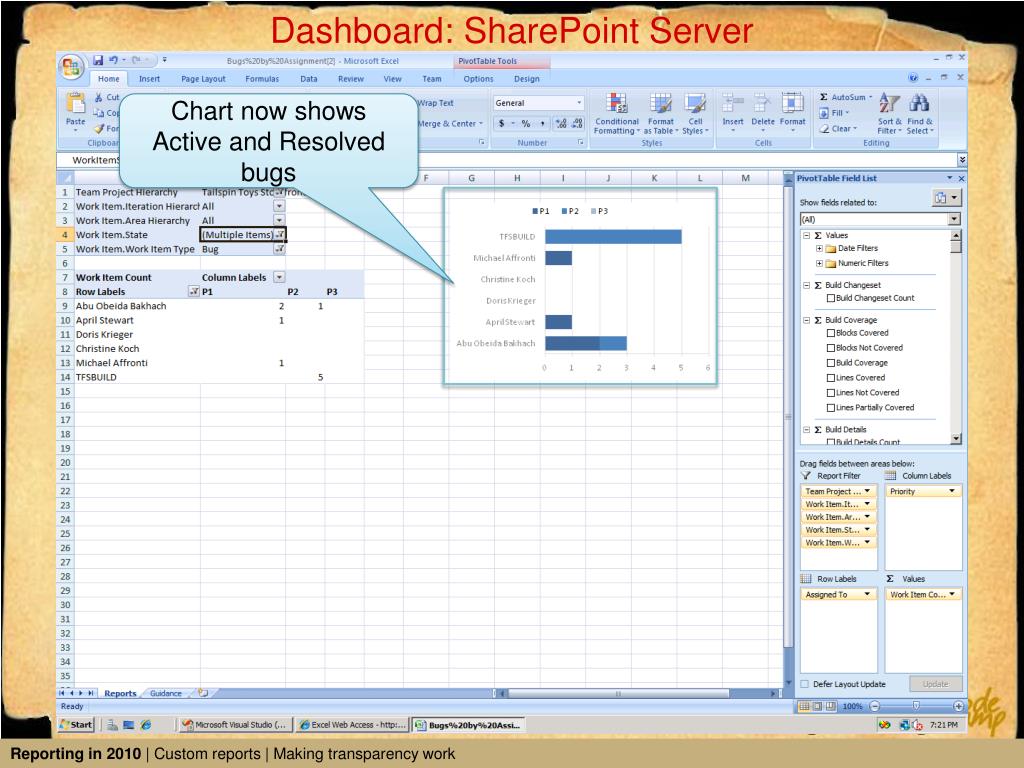Viewport: 1024px width, 768px height.
Task: Undo the last action in Quick Access
Action: [114, 60]
